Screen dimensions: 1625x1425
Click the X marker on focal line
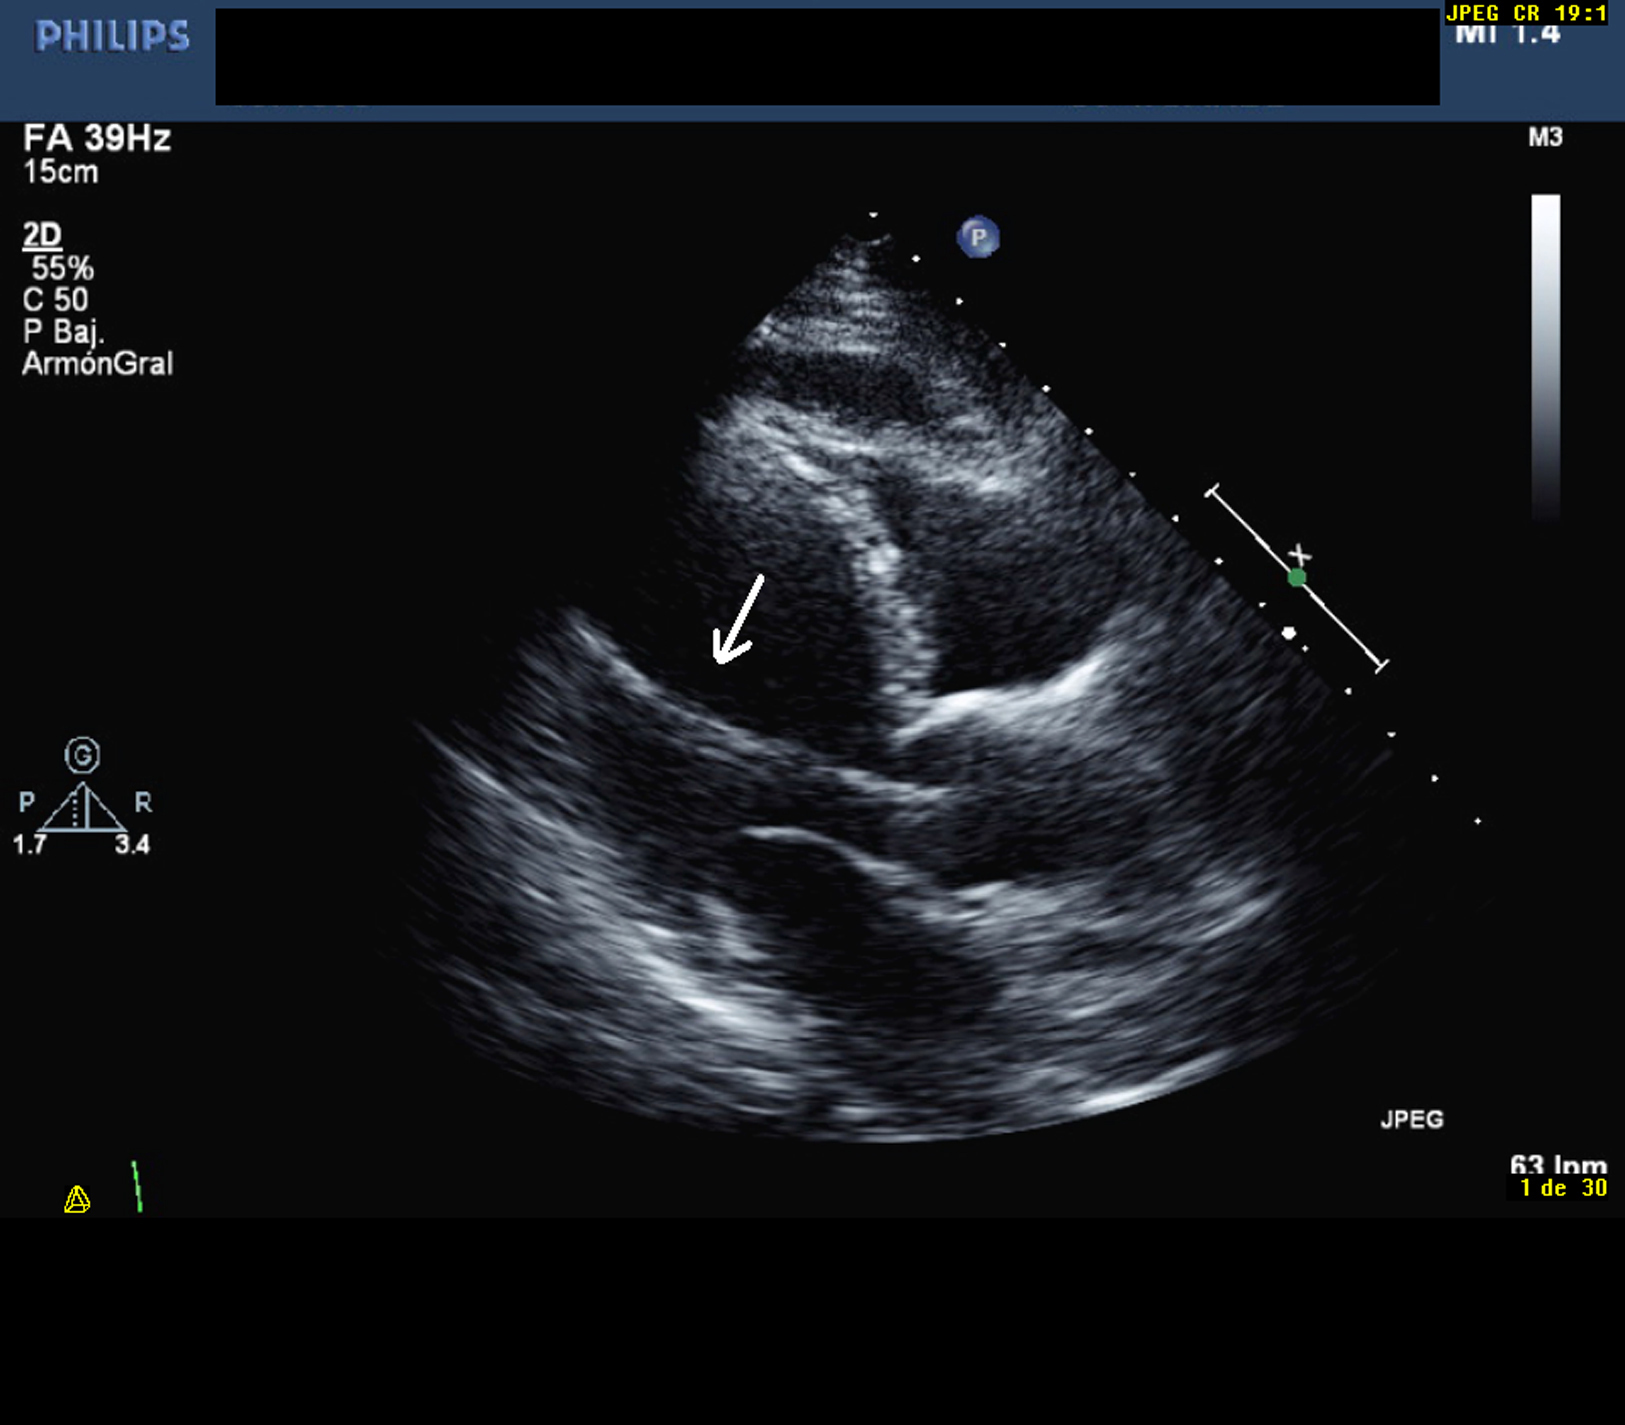[1299, 554]
